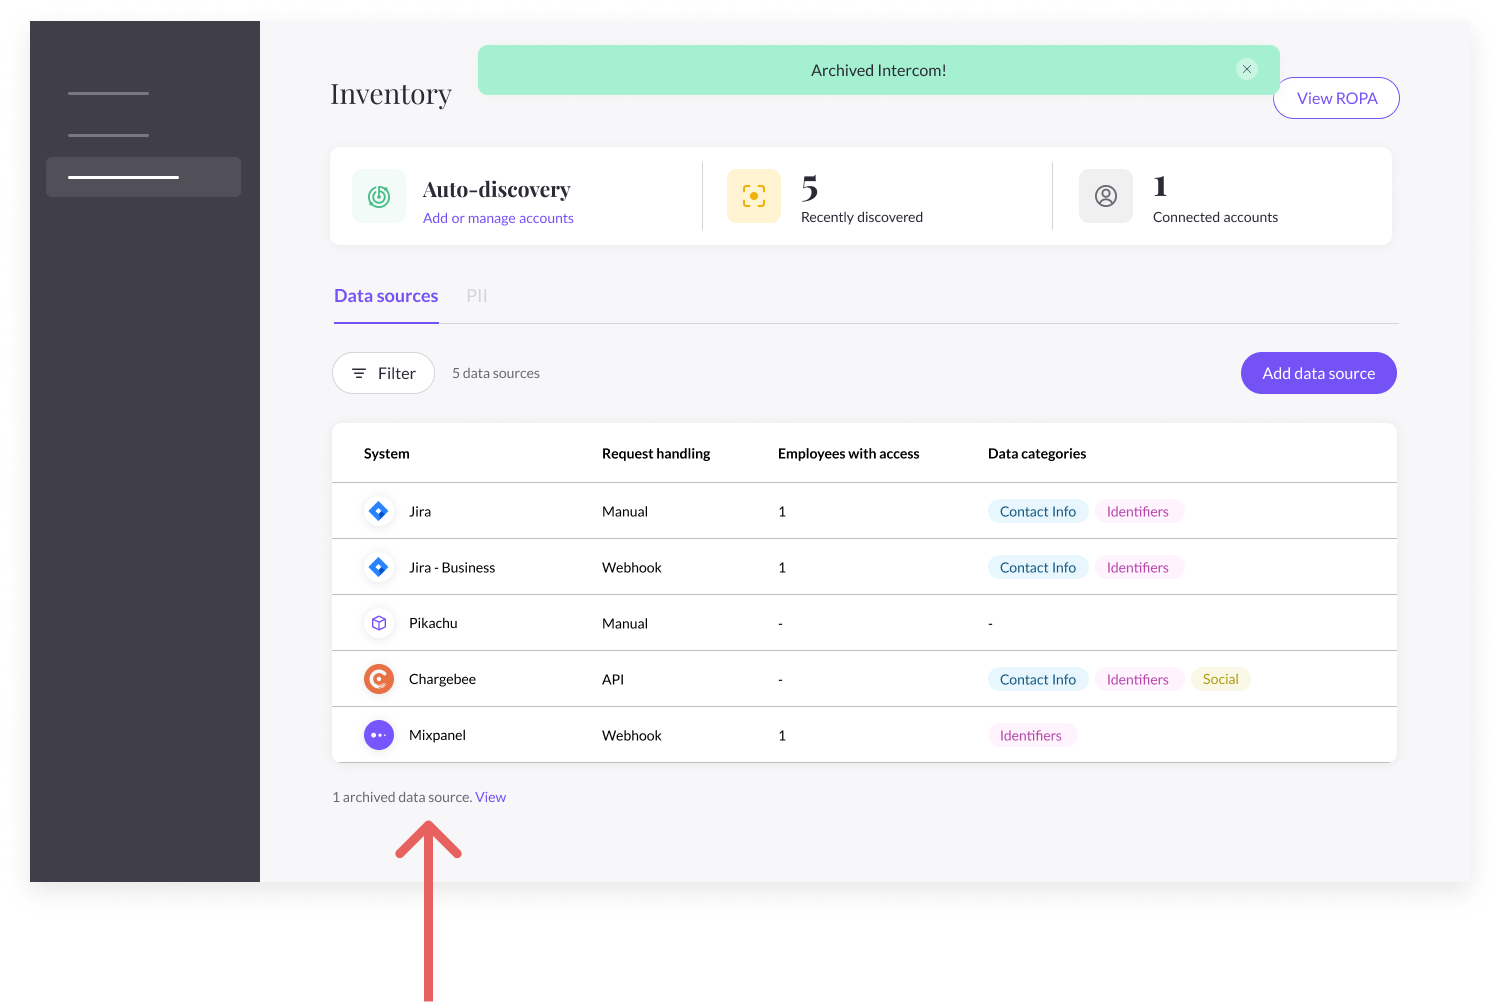1500x1002 pixels.
Task: Open the first sidebar menu item
Action: click(109, 93)
